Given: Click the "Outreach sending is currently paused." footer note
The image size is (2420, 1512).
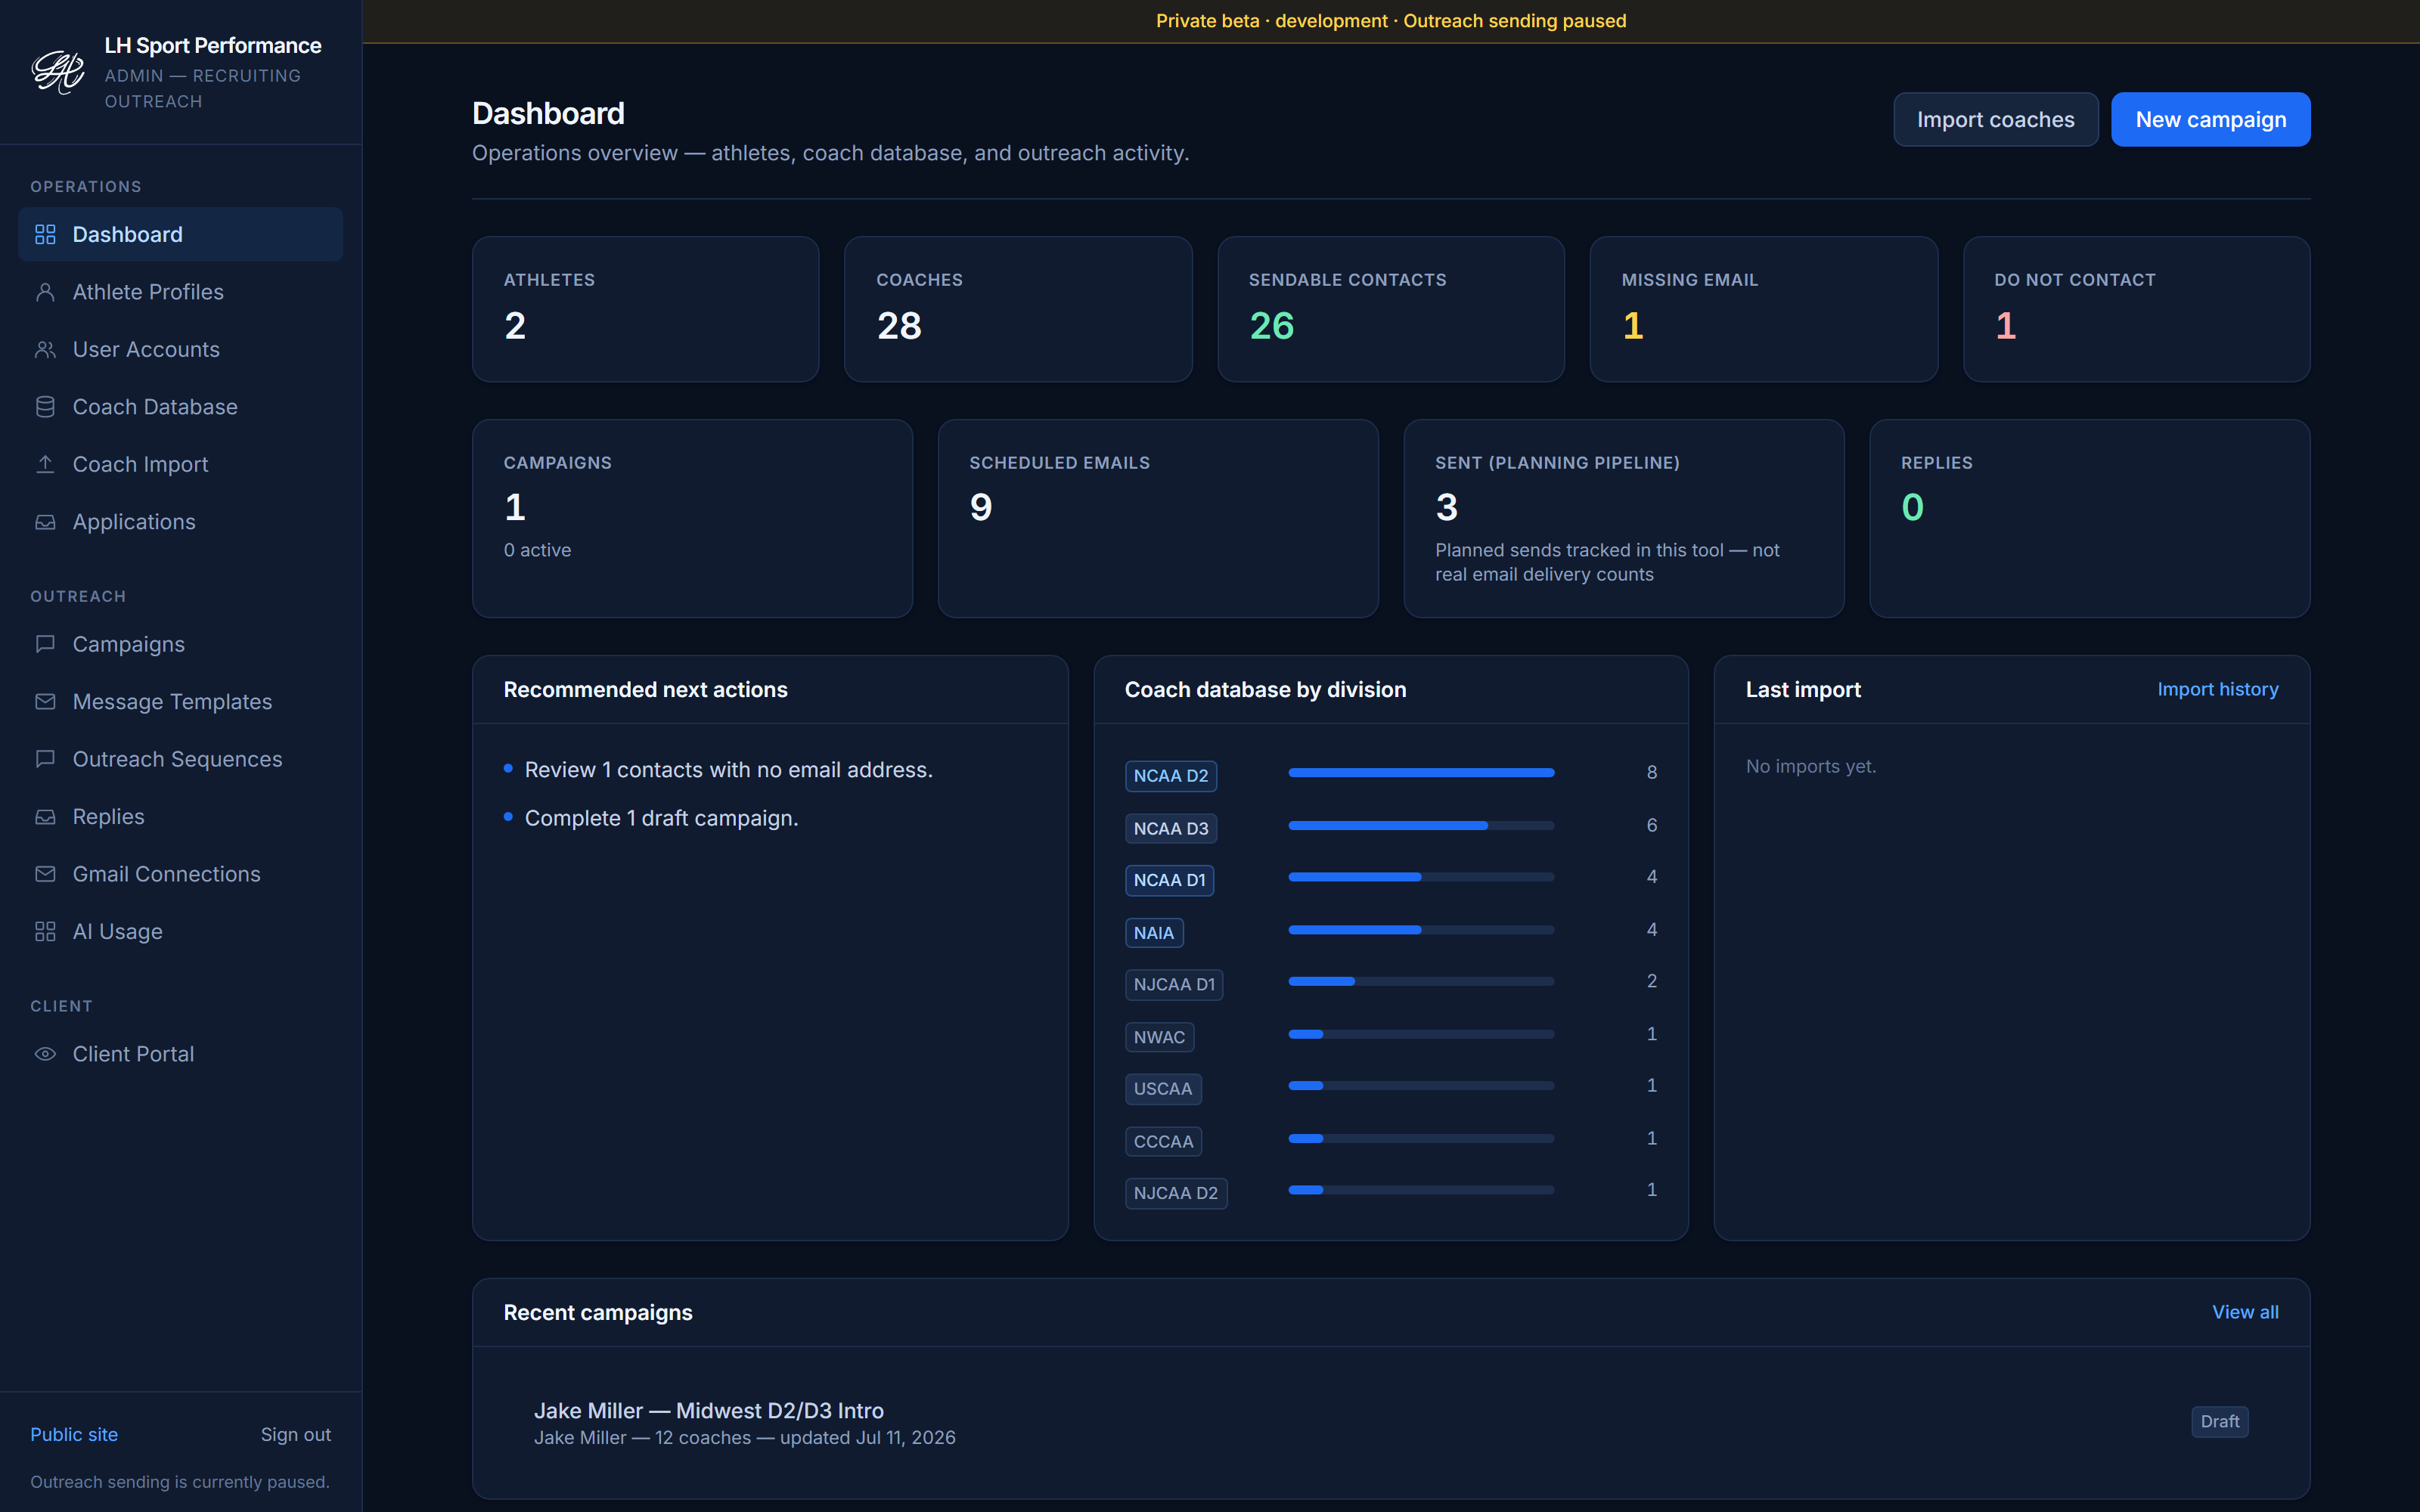Looking at the screenshot, I should point(180,1482).
